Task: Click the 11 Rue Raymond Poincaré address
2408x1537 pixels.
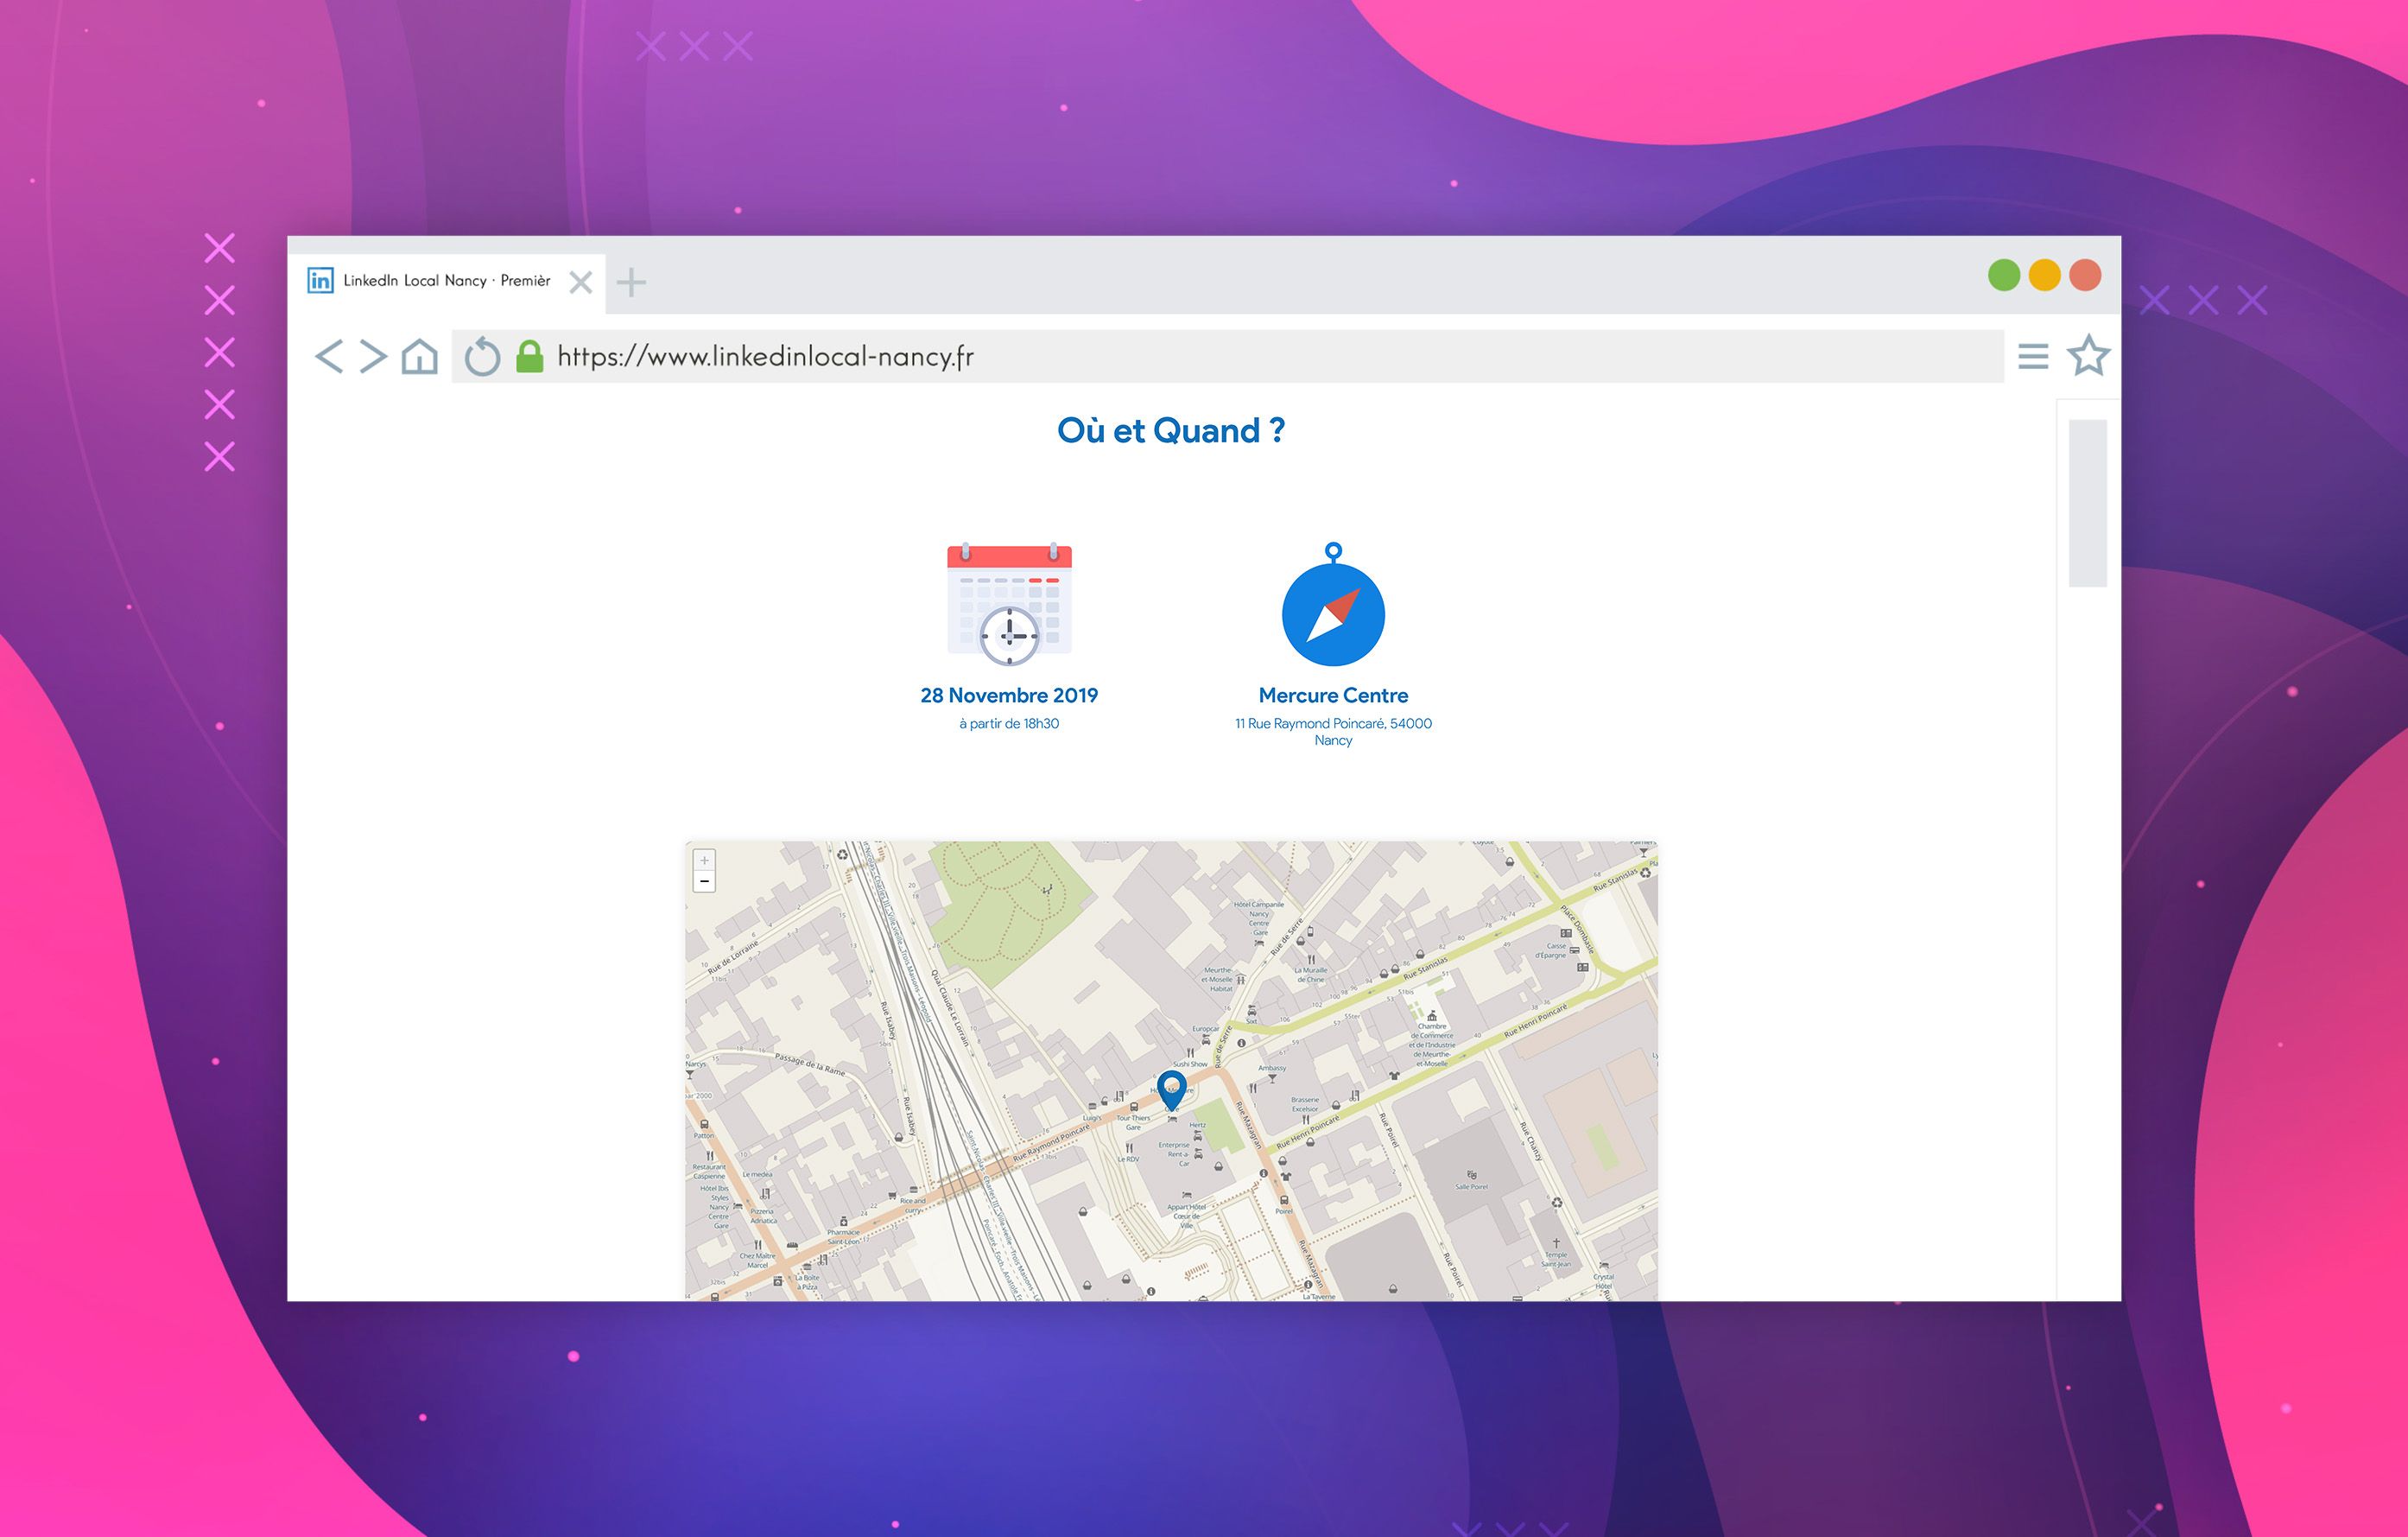Action: 1333,731
